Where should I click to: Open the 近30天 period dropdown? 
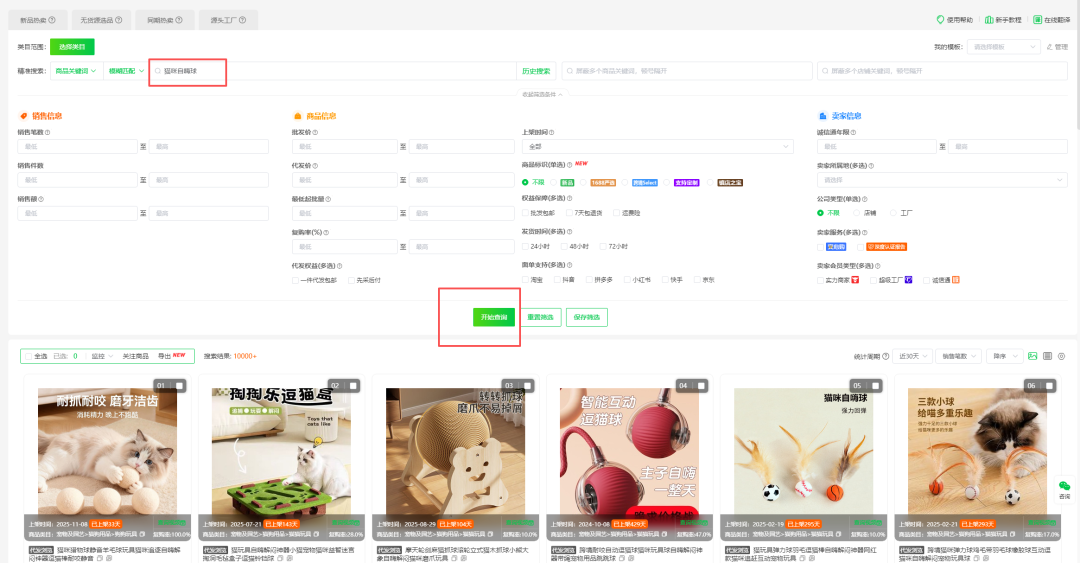coord(914,356)
